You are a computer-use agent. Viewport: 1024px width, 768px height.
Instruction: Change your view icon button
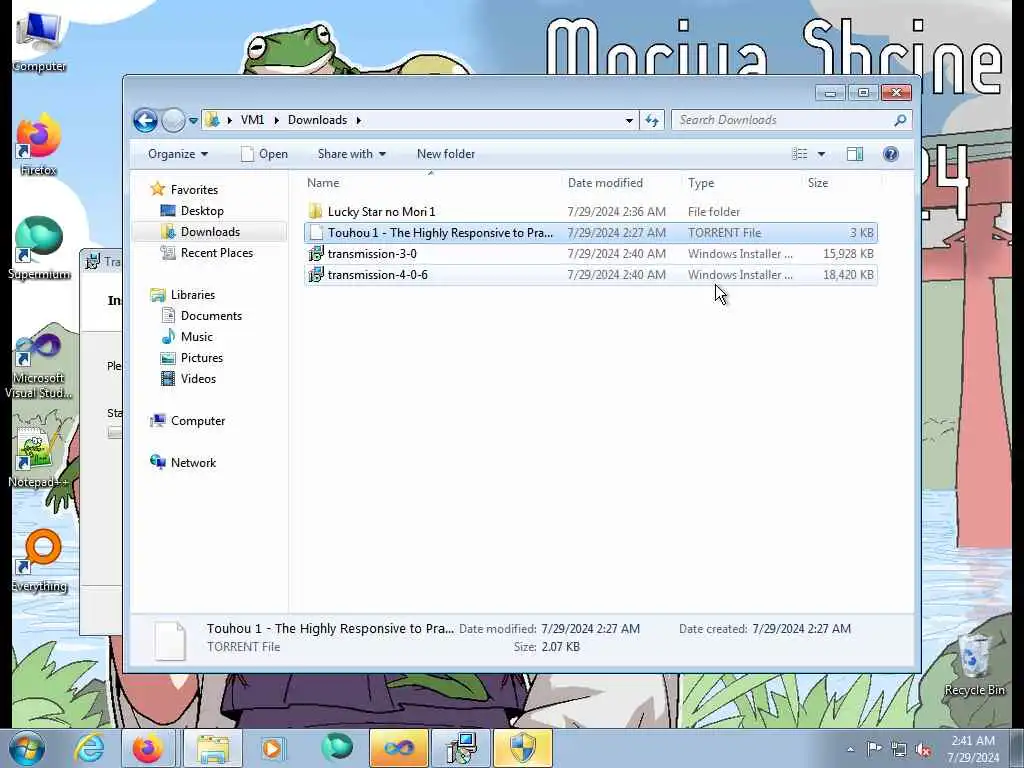pyautogui.click(x=800, y=154)
